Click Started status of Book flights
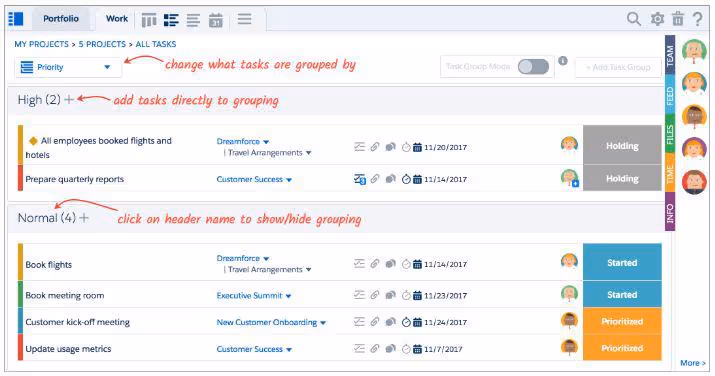Screen dimensions: 715x376 point(622,263)
